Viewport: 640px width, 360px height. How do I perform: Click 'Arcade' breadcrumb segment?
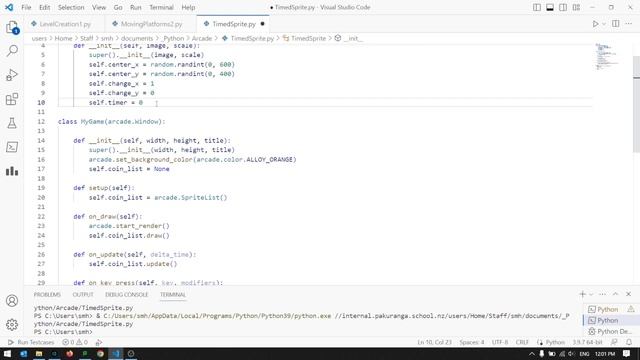tap(202, 38)
